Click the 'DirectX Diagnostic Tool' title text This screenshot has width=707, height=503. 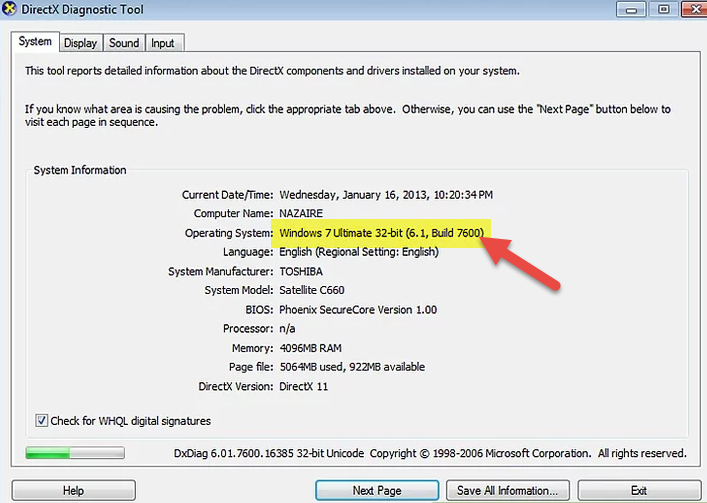pyautogui.click(x=83, y=9)
